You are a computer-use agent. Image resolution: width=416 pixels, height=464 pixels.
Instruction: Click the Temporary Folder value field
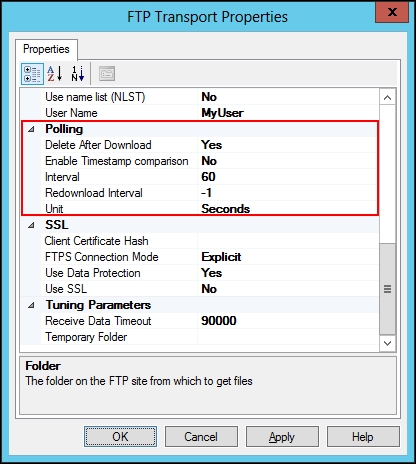(288, 337)
